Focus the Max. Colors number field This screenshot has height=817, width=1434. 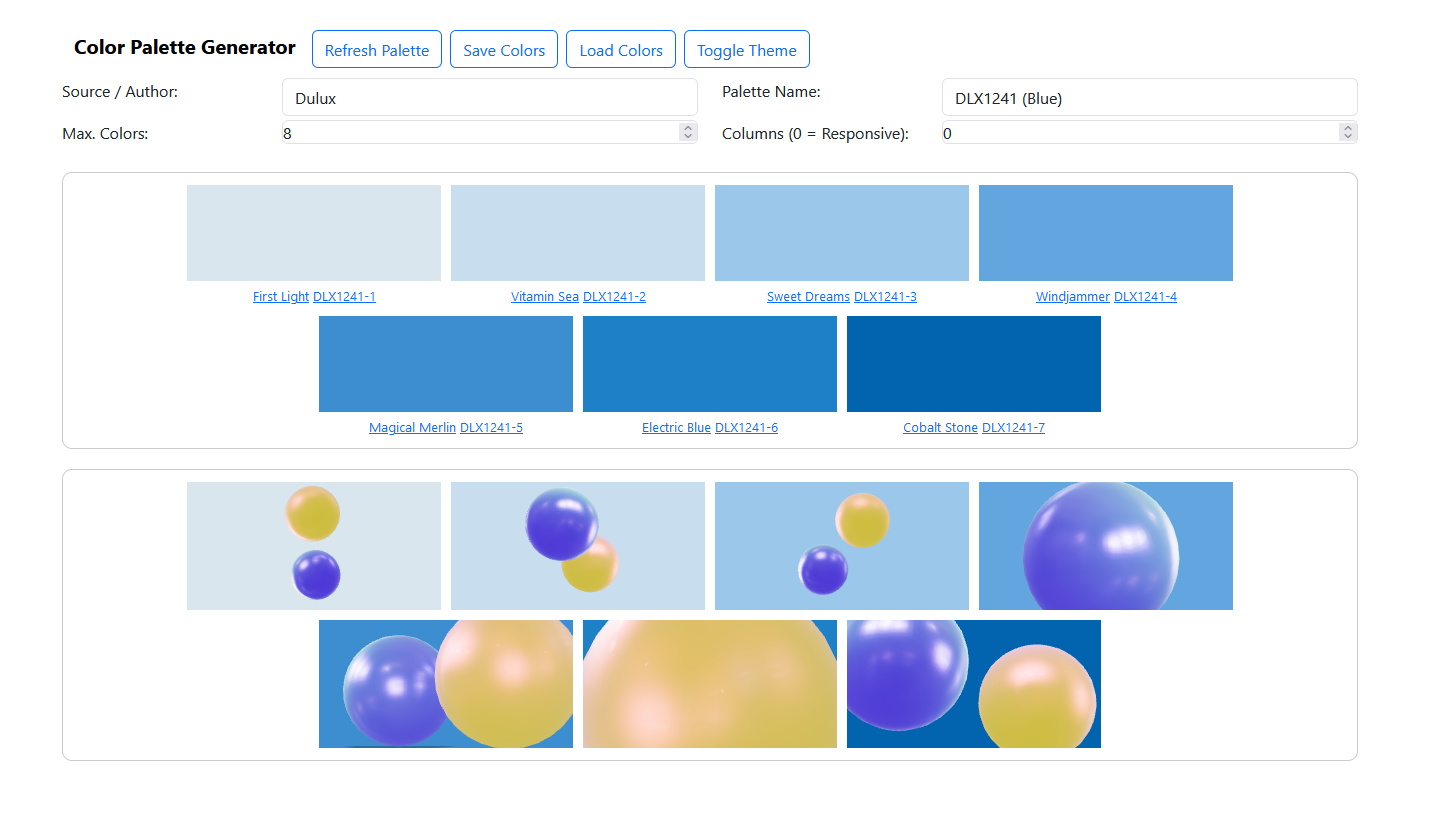490,132
